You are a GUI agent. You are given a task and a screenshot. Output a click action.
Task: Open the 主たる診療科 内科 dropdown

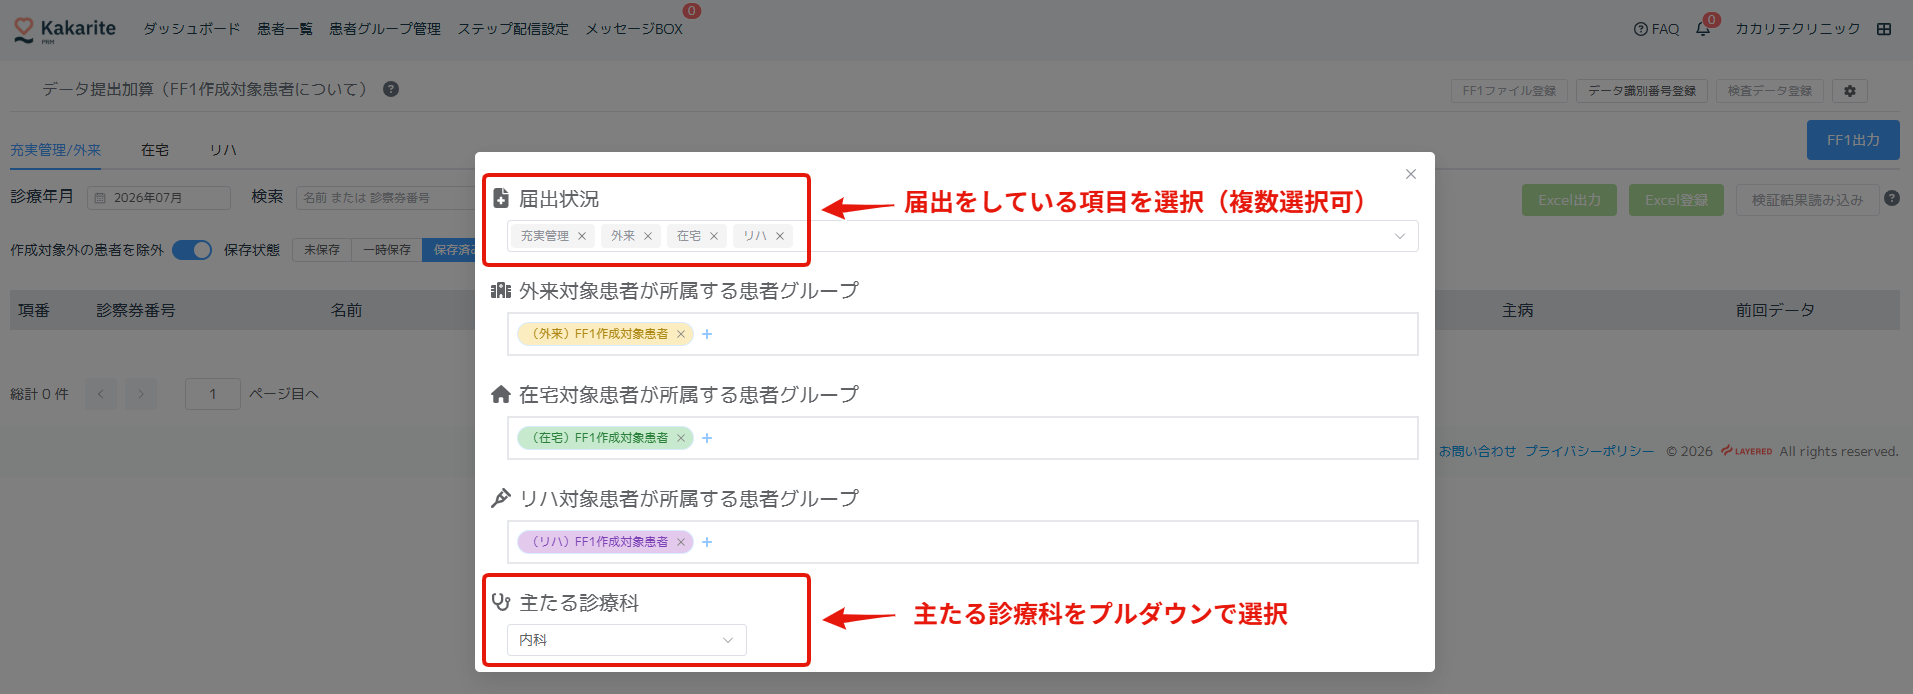627,640
